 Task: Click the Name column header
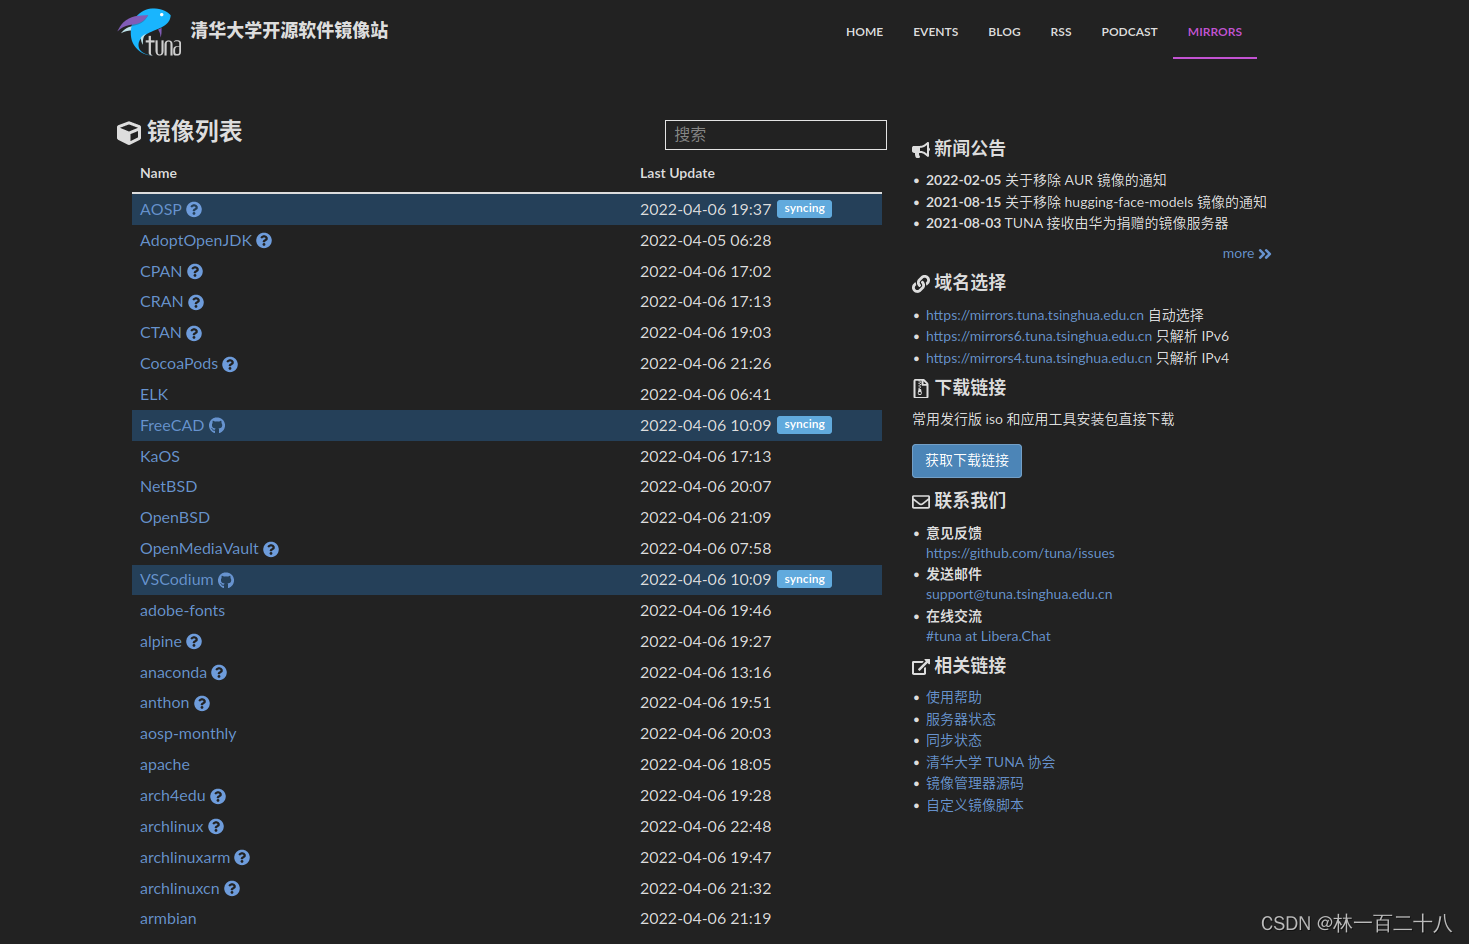(x=158, y=174)
